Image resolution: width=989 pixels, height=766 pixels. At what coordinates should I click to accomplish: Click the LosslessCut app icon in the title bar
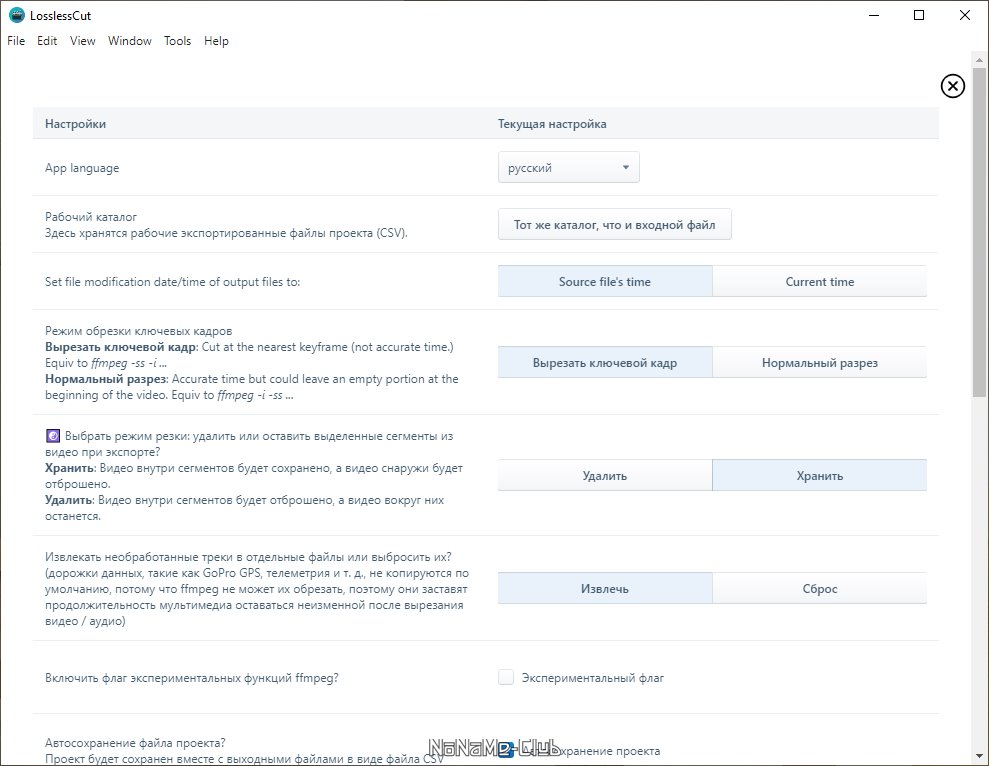[x=16, y=15]
